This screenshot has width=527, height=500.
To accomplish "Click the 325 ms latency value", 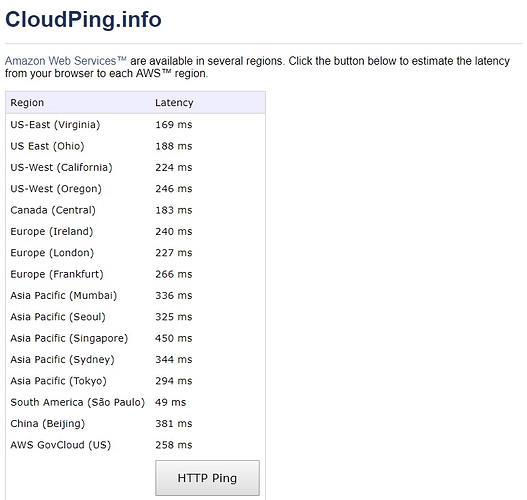I will coord(174,317).
